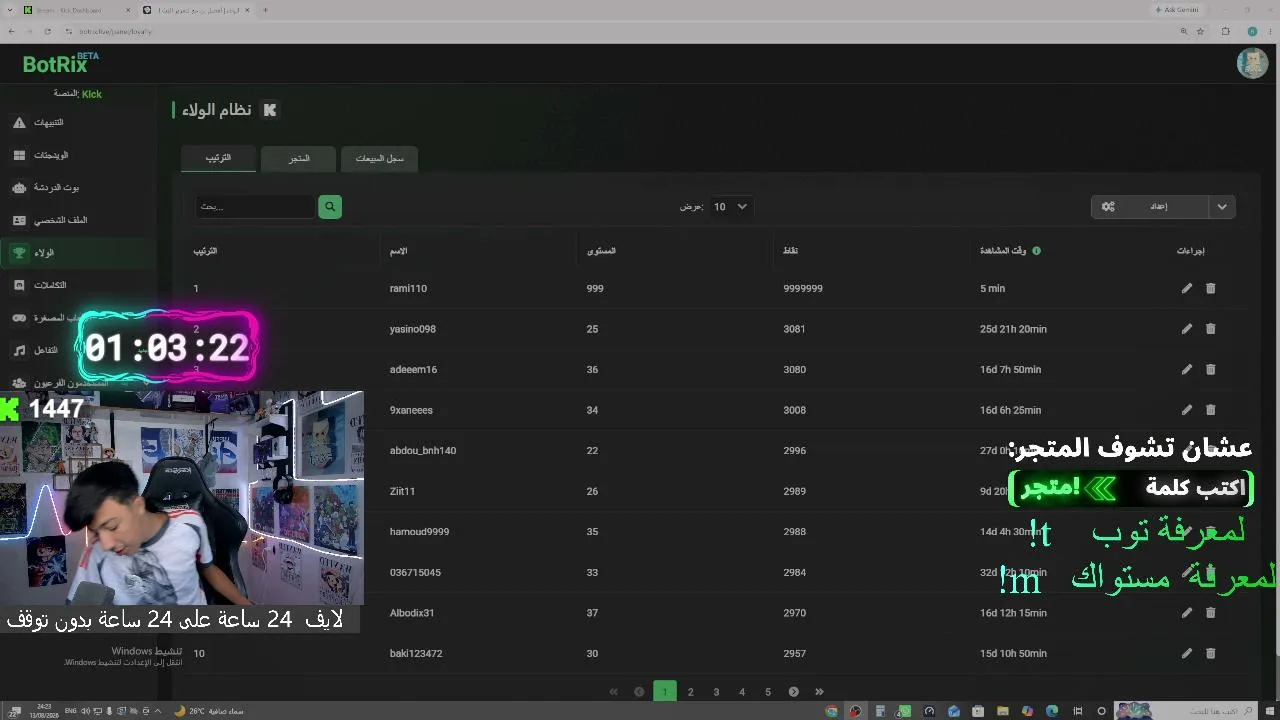This screenshot has height=720, width=1280.
Task: Delete the 9xaneees entry
Action: pos(1210,409)
